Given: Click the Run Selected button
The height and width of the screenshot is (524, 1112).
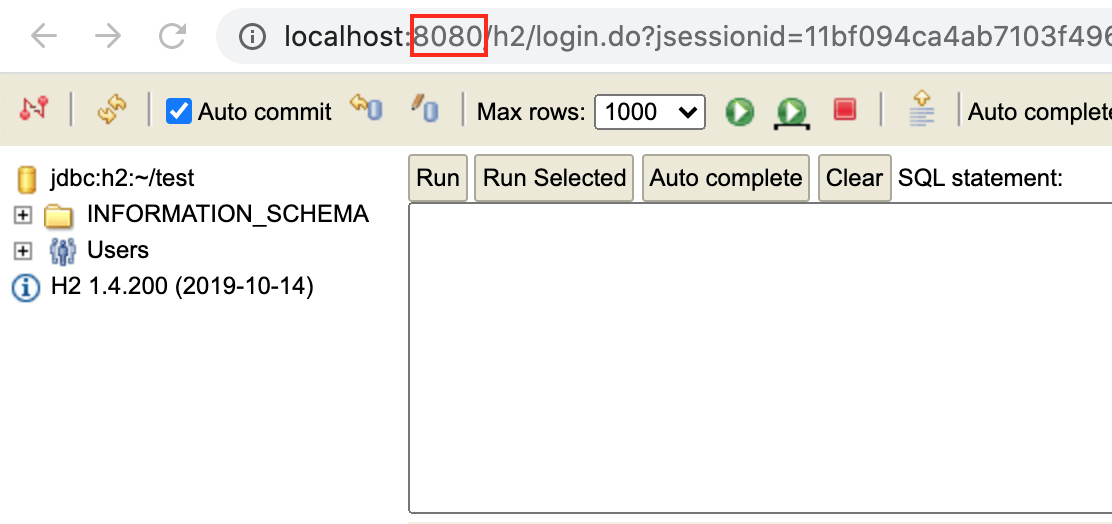Looking at the screenshot, I should click(554, 179).
